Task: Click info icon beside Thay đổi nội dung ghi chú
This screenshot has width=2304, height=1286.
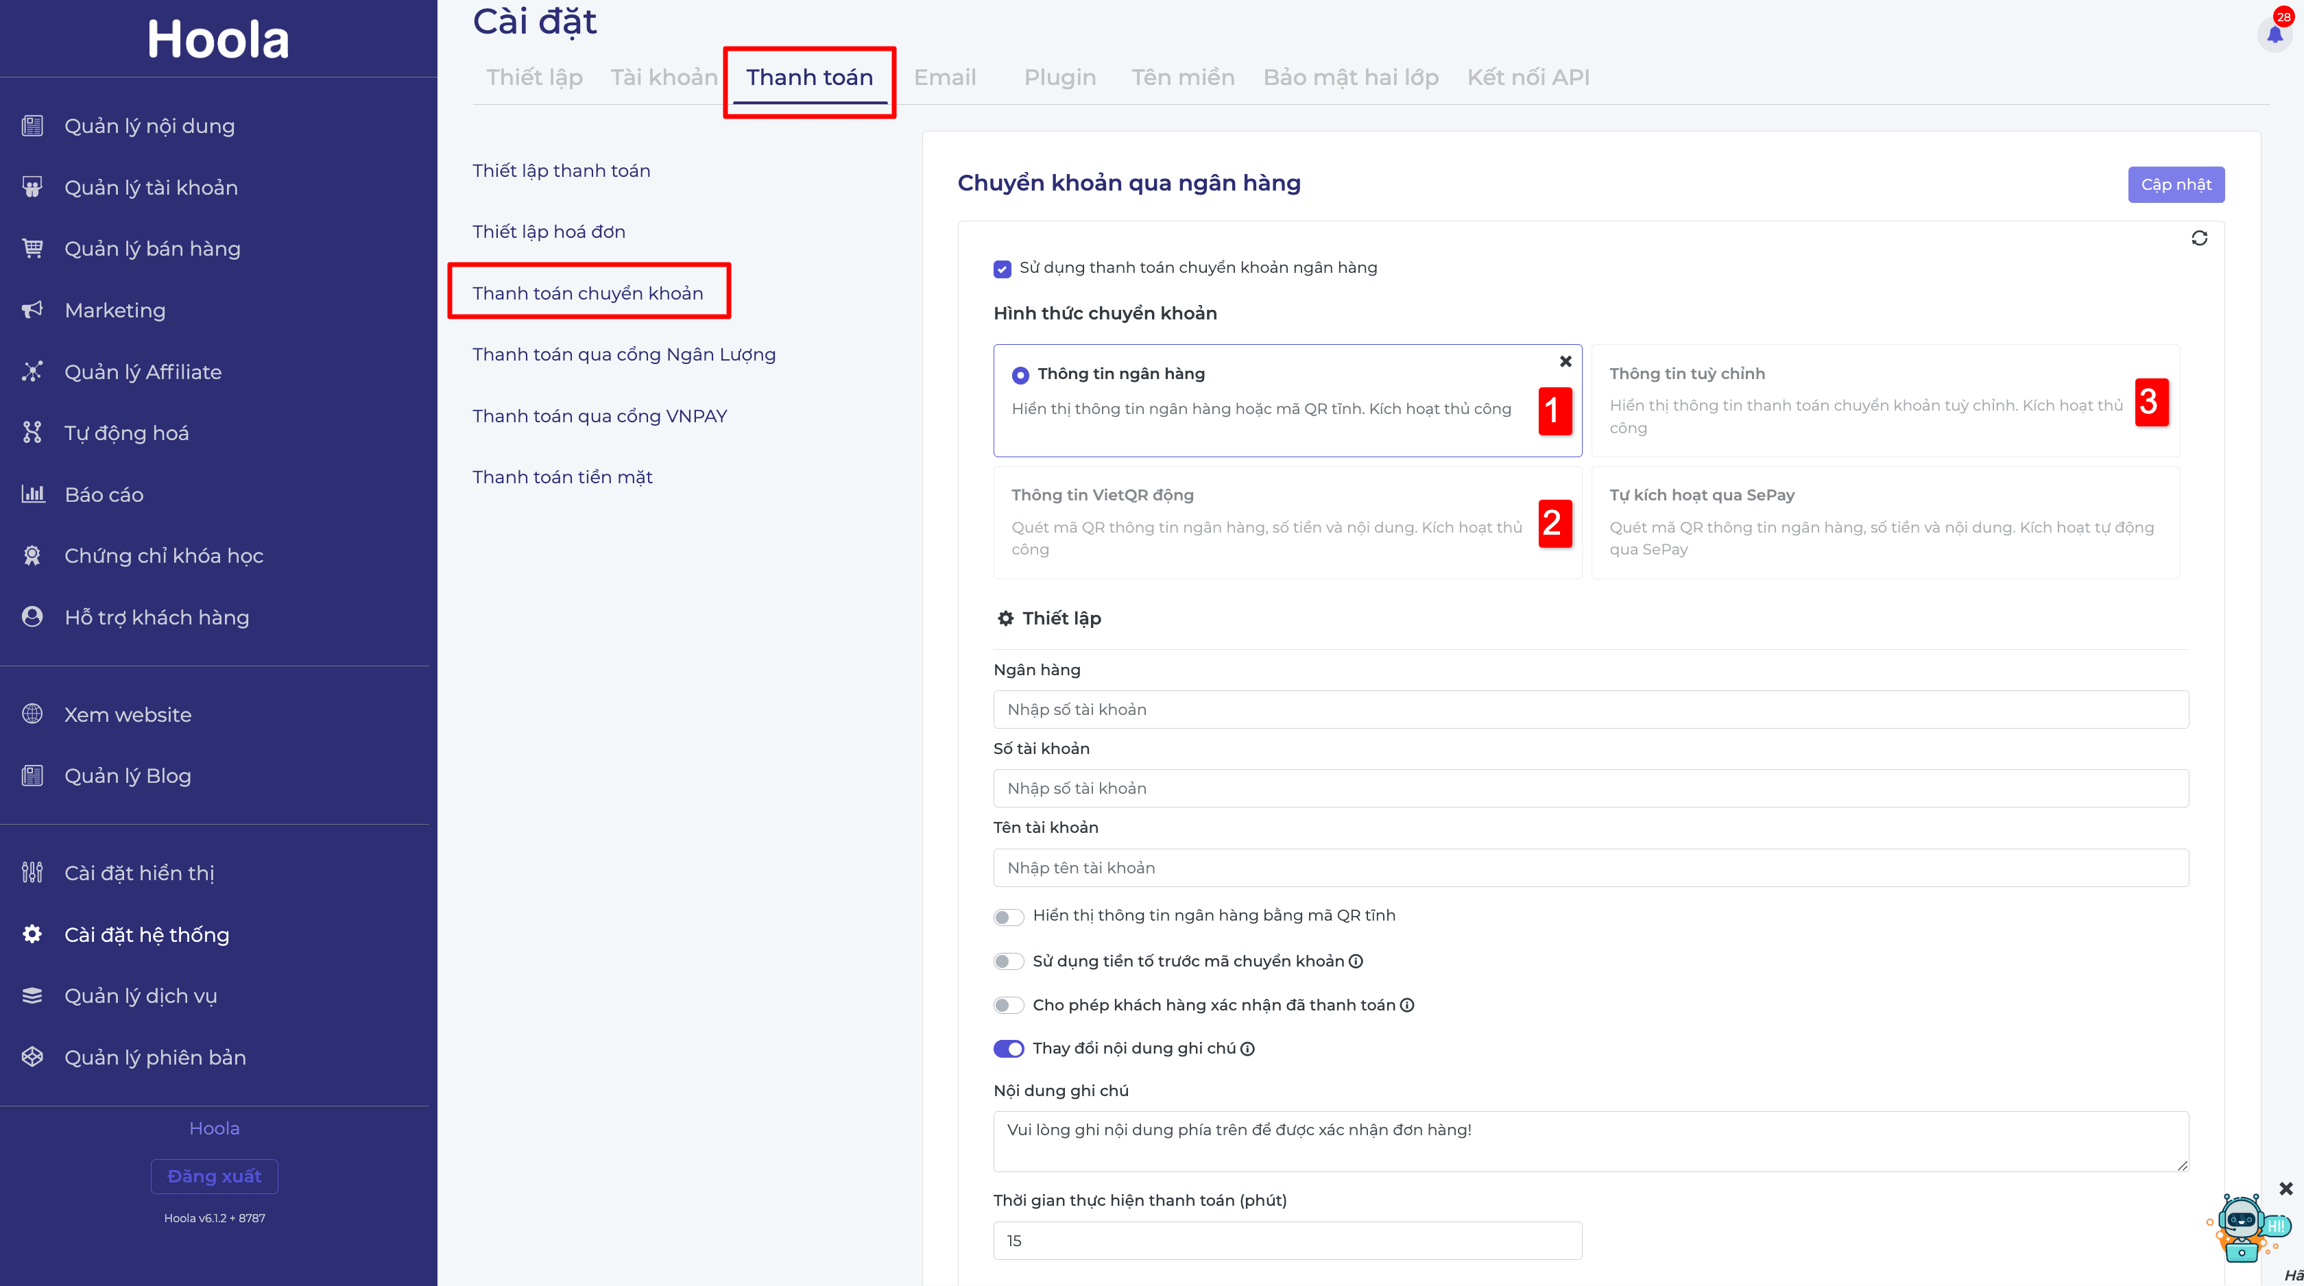Action: (x=1248, y=1049)
